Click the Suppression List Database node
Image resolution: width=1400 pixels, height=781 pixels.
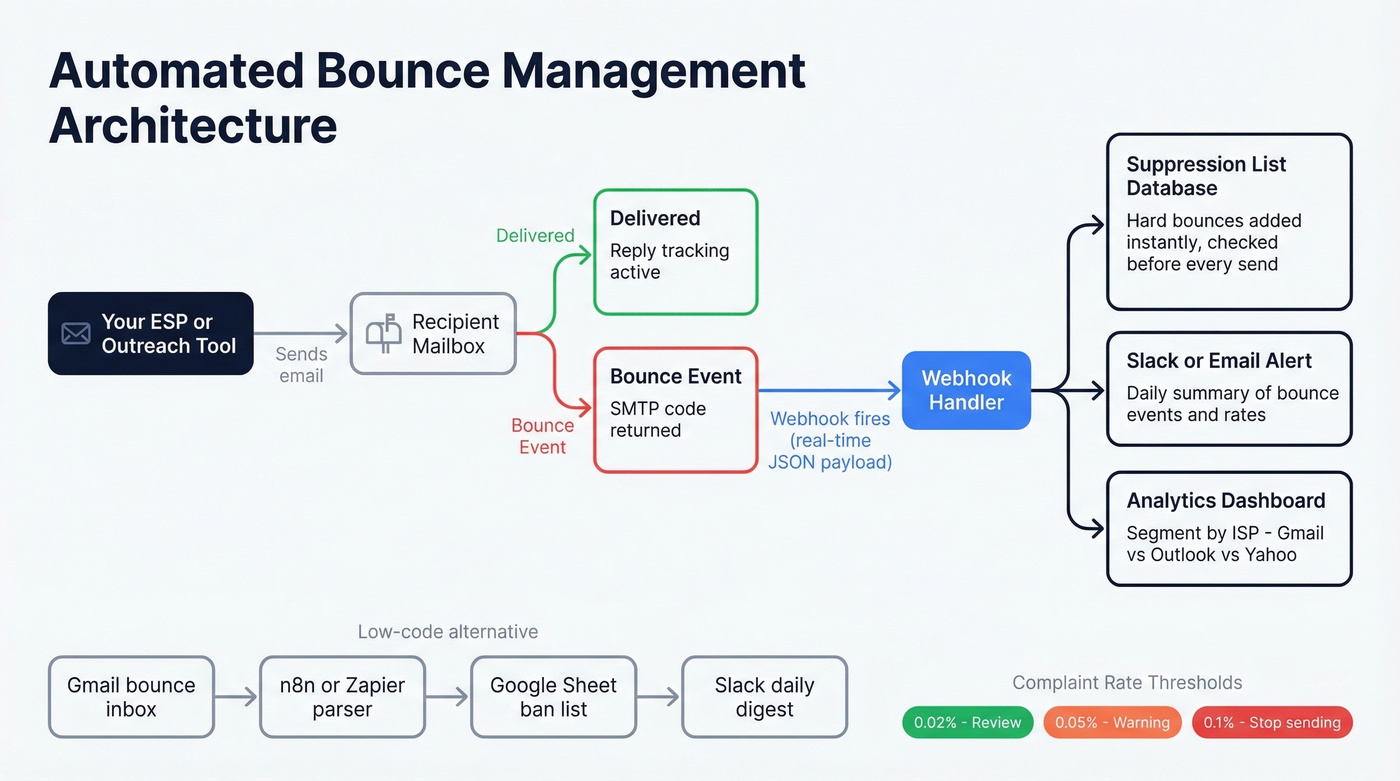click(1228, 221)
